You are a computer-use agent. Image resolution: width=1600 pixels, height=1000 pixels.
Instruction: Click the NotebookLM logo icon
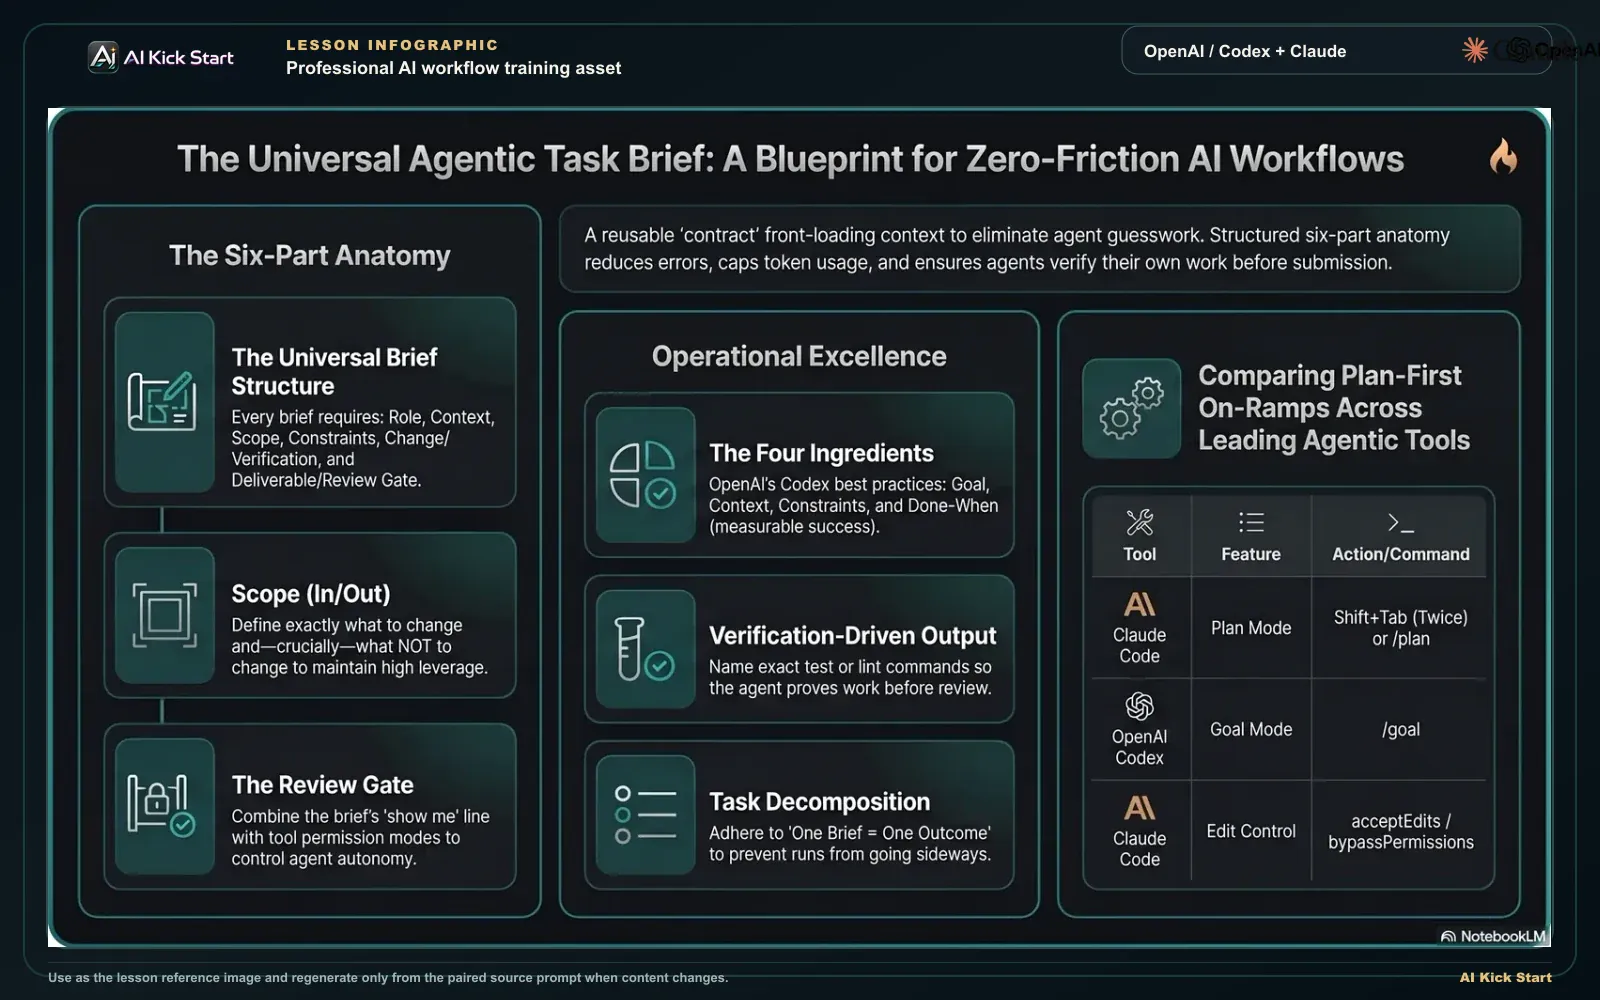(x=1448, y=937)
